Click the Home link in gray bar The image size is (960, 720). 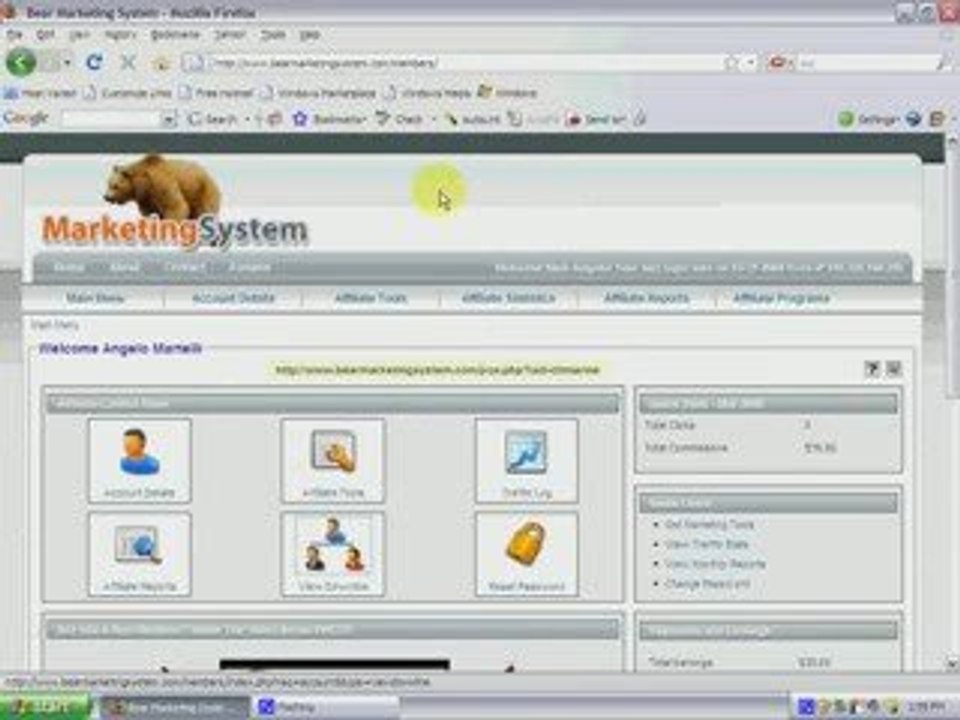[69, 268]
